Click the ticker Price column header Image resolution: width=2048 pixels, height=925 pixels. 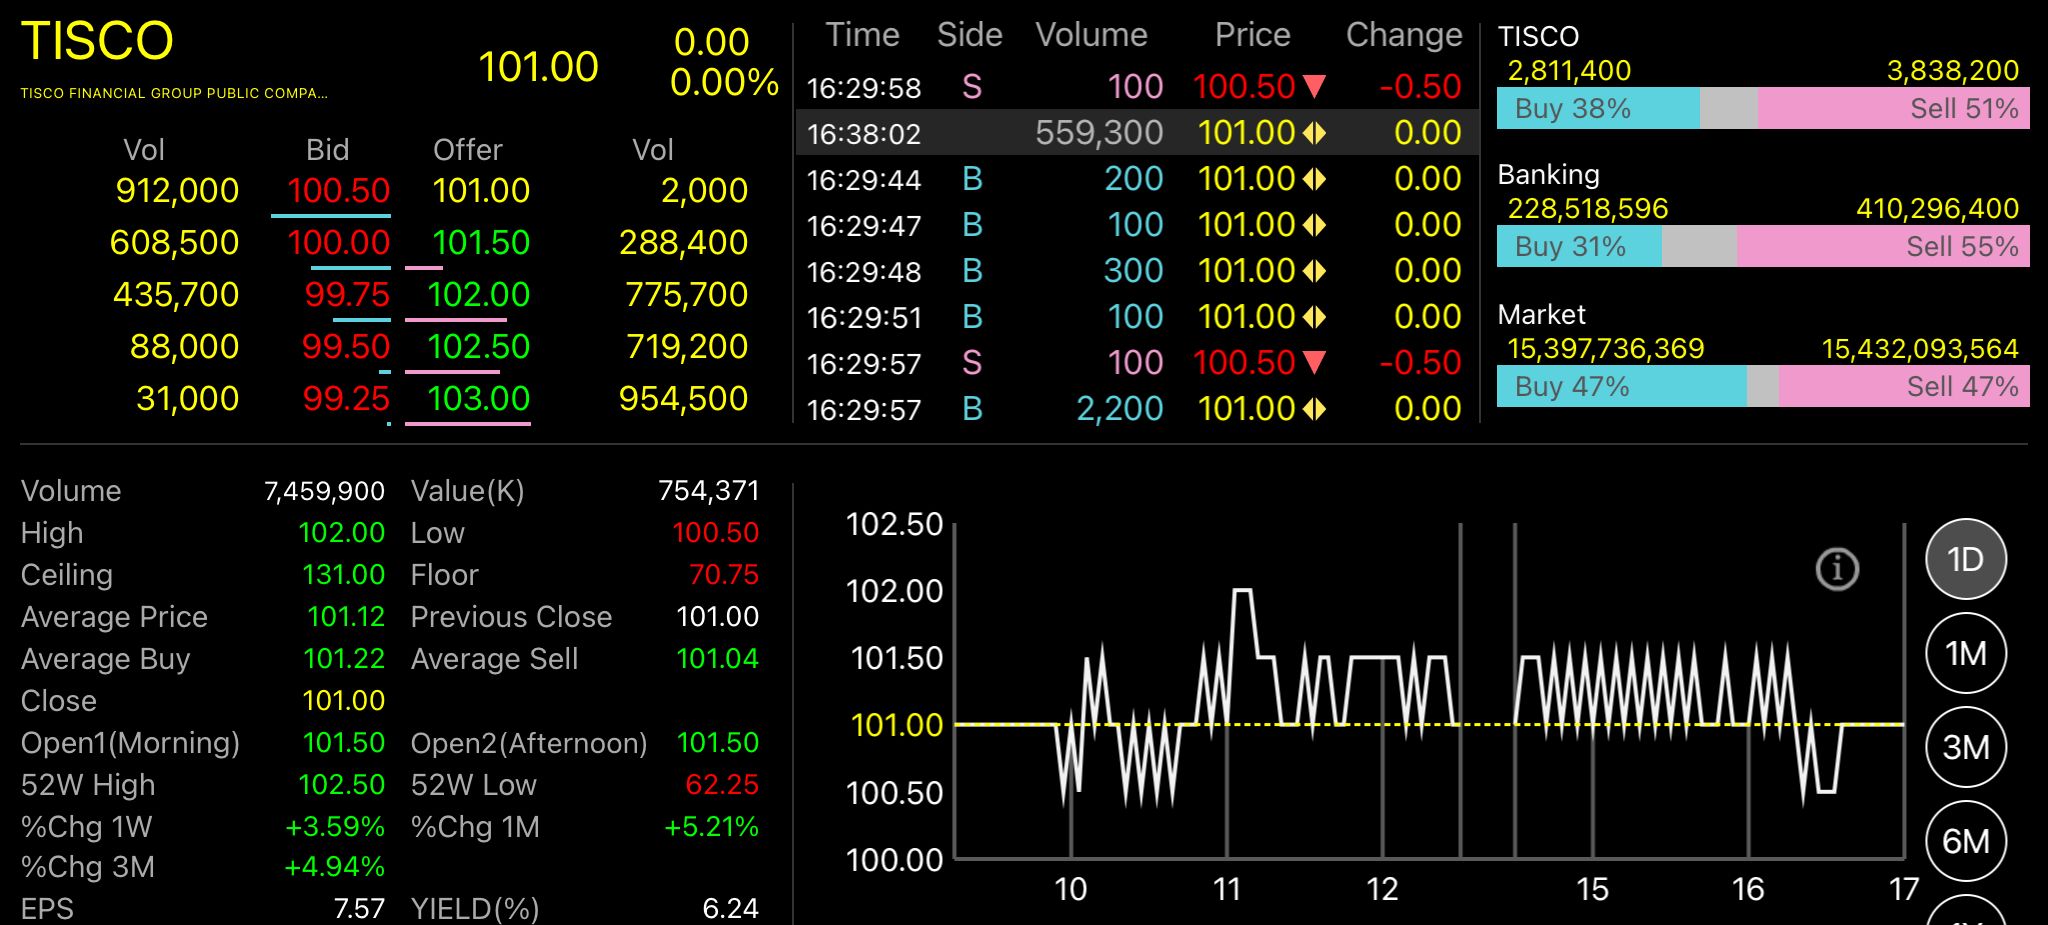(1252, 35)
